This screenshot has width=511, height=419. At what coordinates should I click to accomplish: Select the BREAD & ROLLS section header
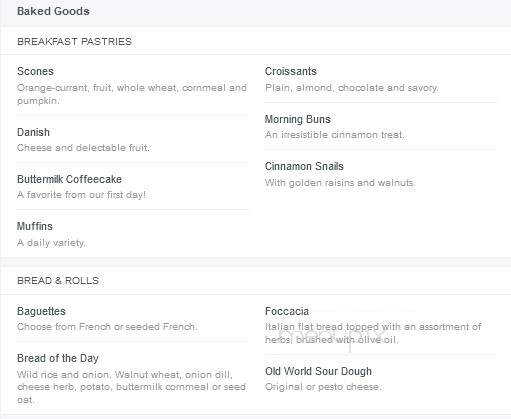tap(58, 281)
